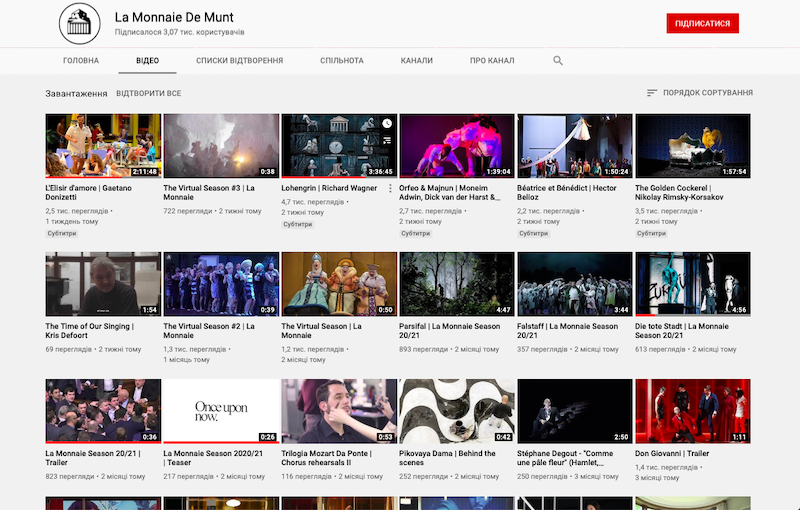Open Pikovaya Dama behind scenes thumbnail

[x=457, y=411]
